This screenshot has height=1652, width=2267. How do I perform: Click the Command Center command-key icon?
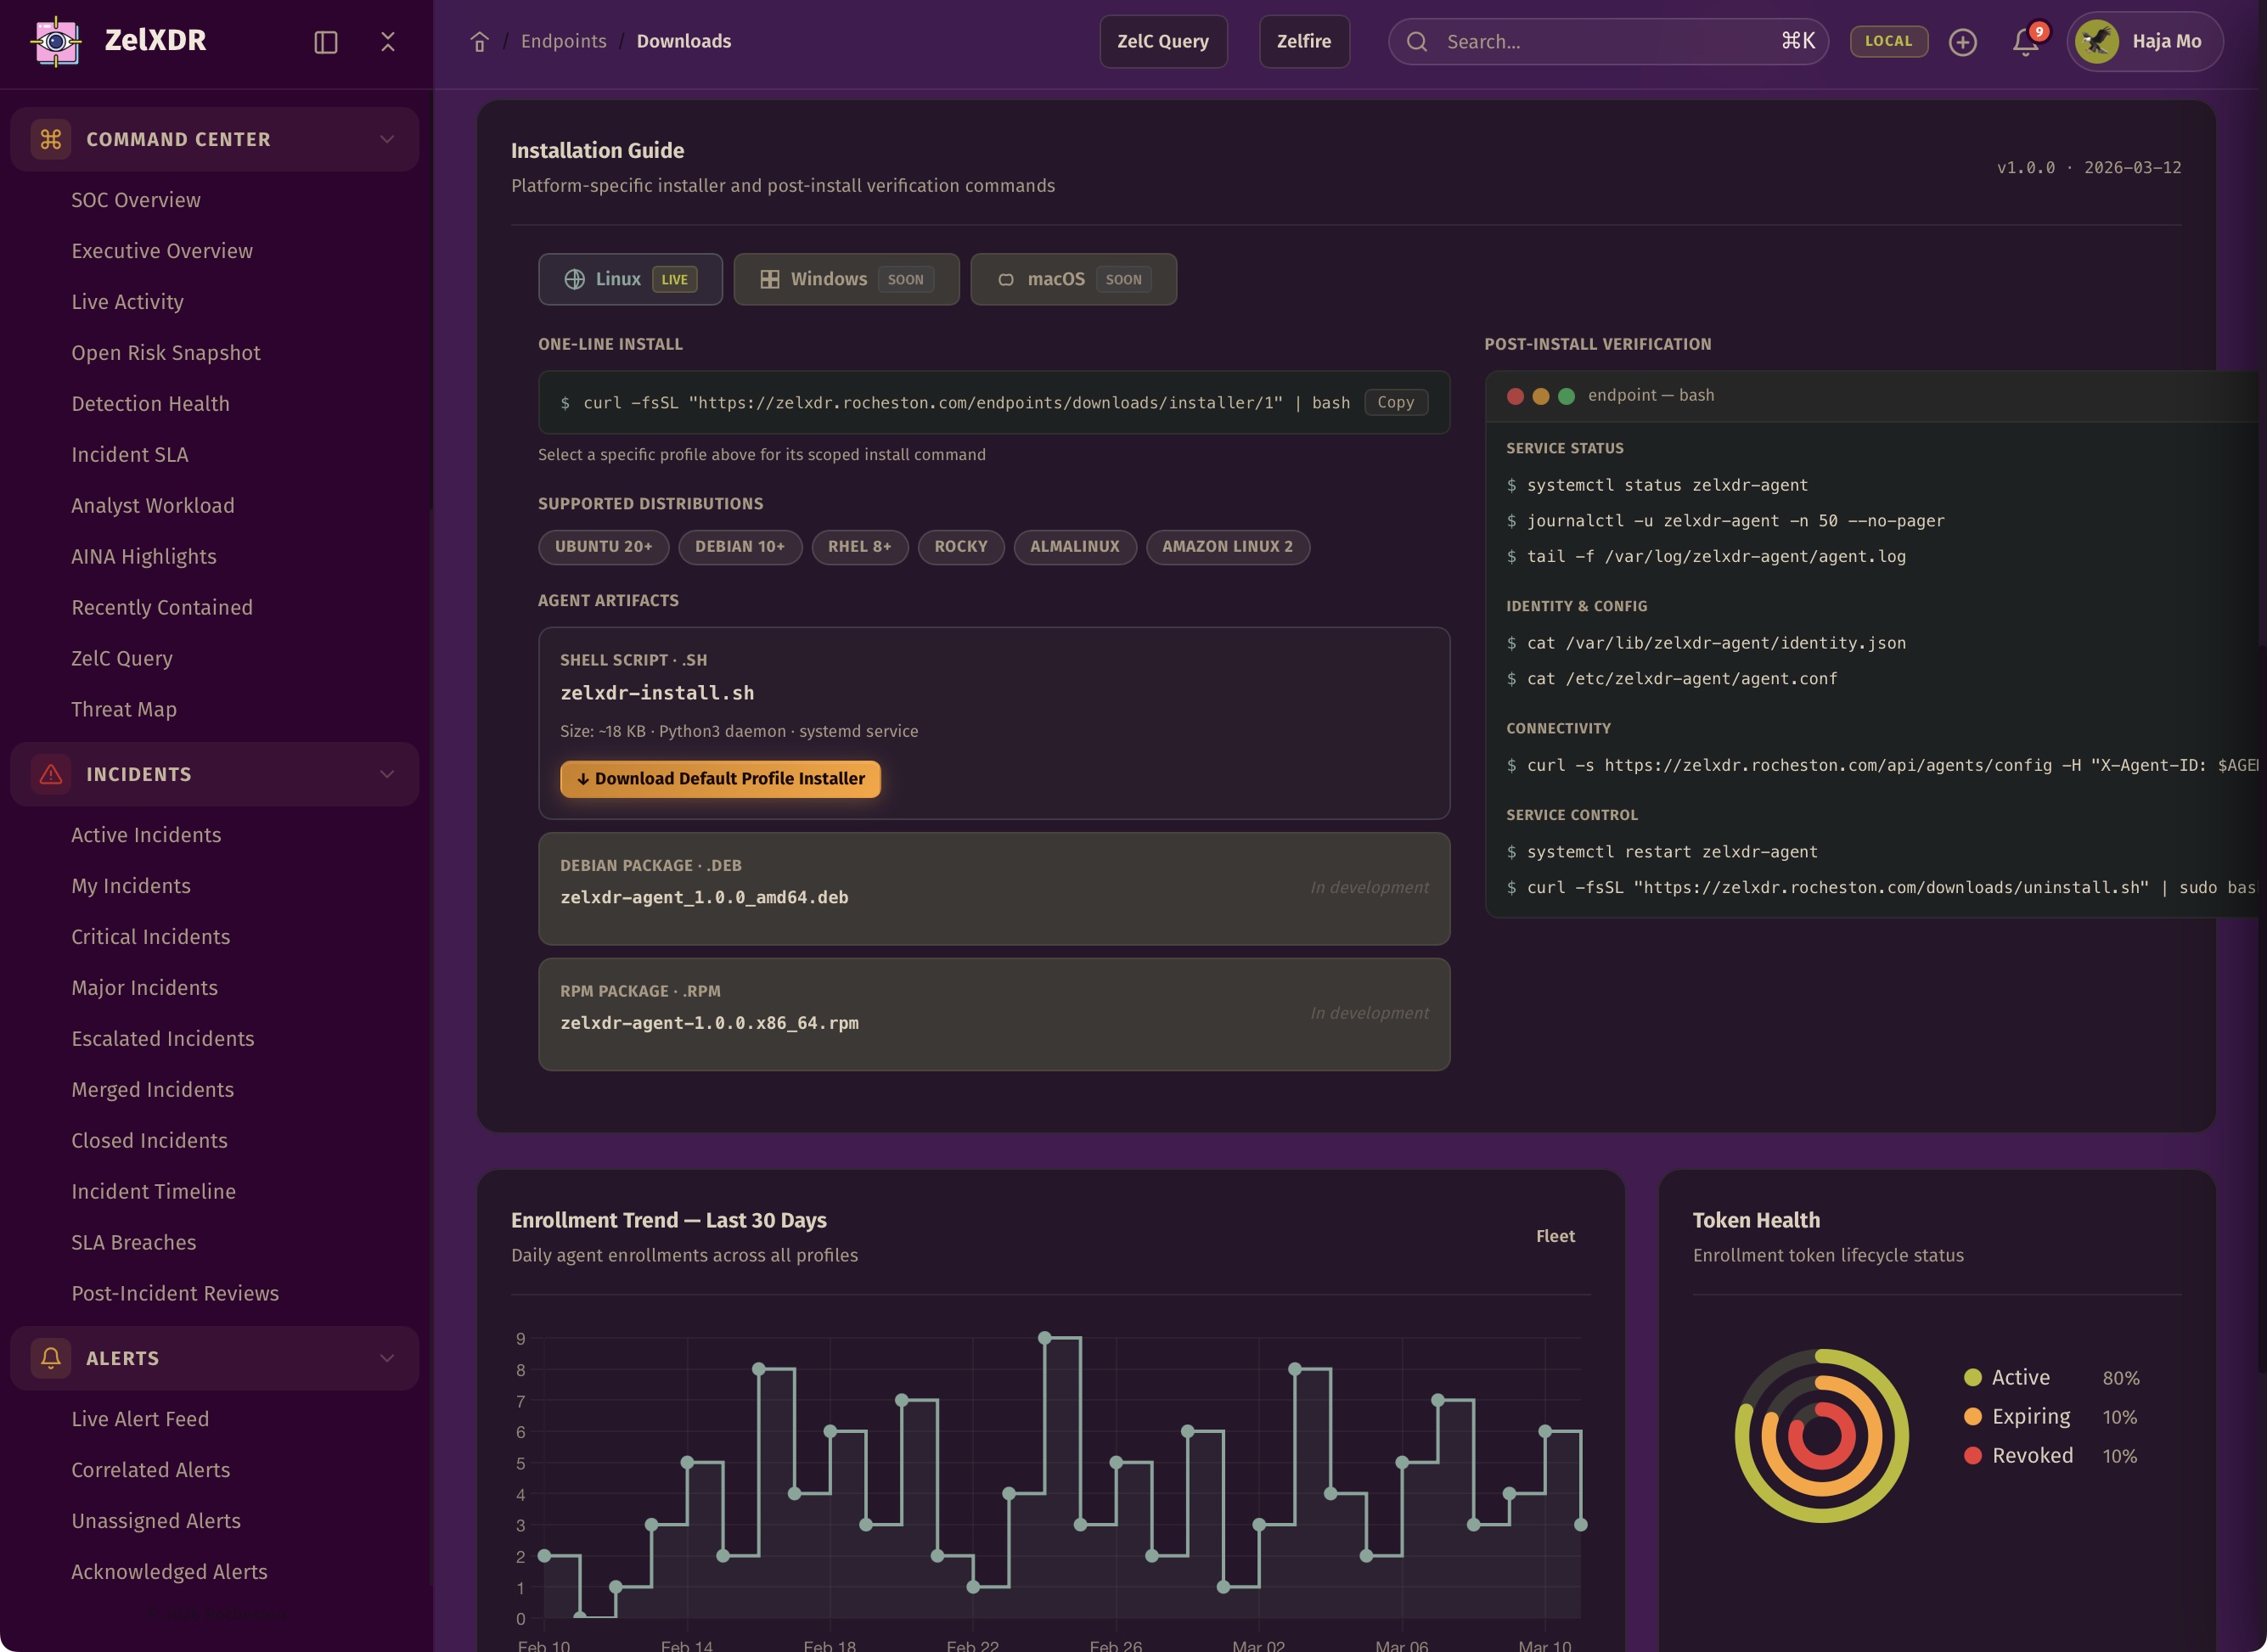click(x=51, y=139)
